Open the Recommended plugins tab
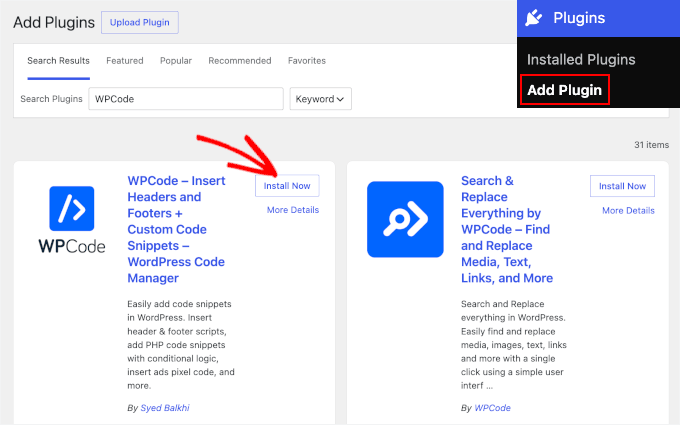 tap(240, 61)
